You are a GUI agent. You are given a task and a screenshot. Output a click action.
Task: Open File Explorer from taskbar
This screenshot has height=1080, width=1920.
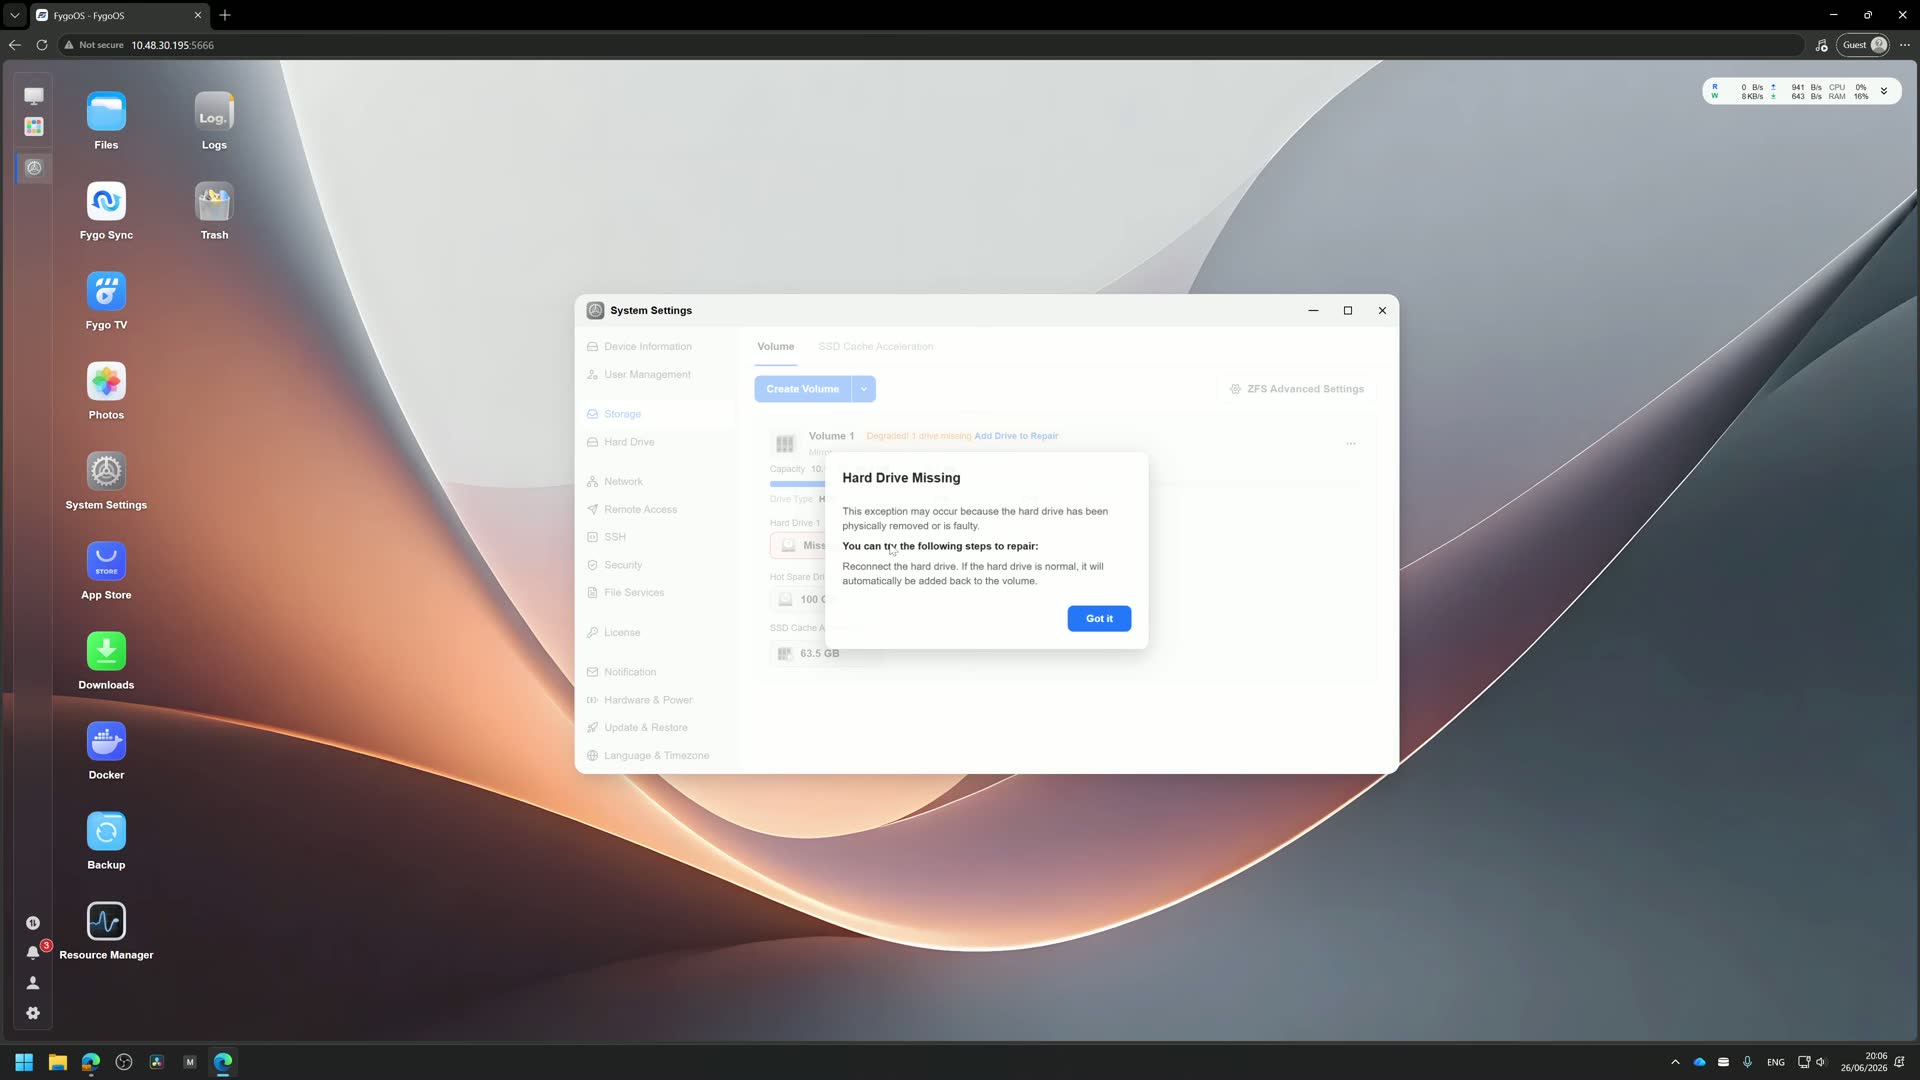pyautogui.click(x=58, y=1062)
